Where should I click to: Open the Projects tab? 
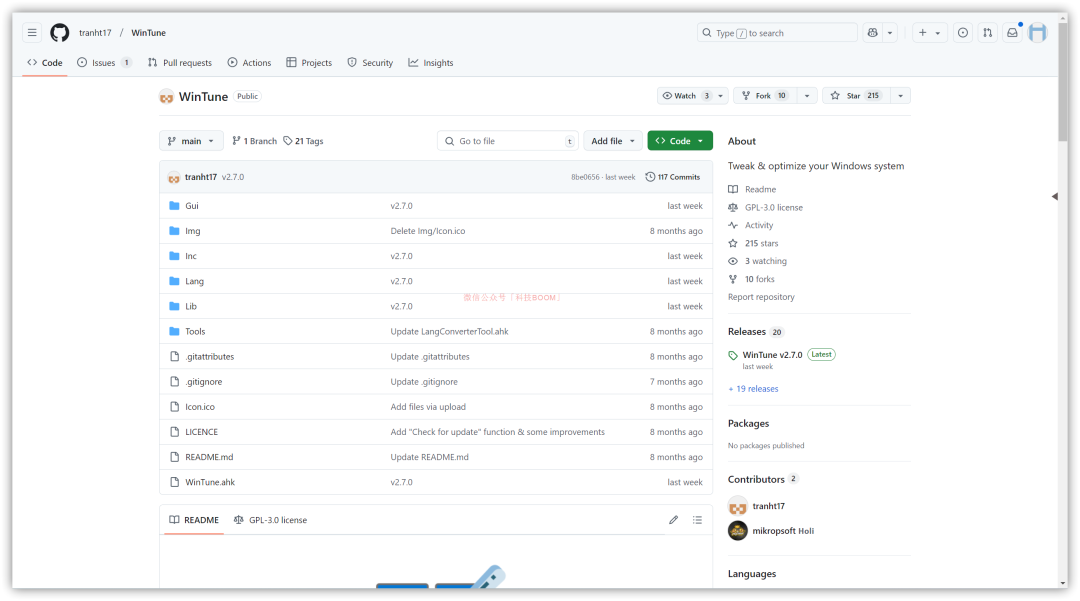pyautogui.click(x=309, y=63)
